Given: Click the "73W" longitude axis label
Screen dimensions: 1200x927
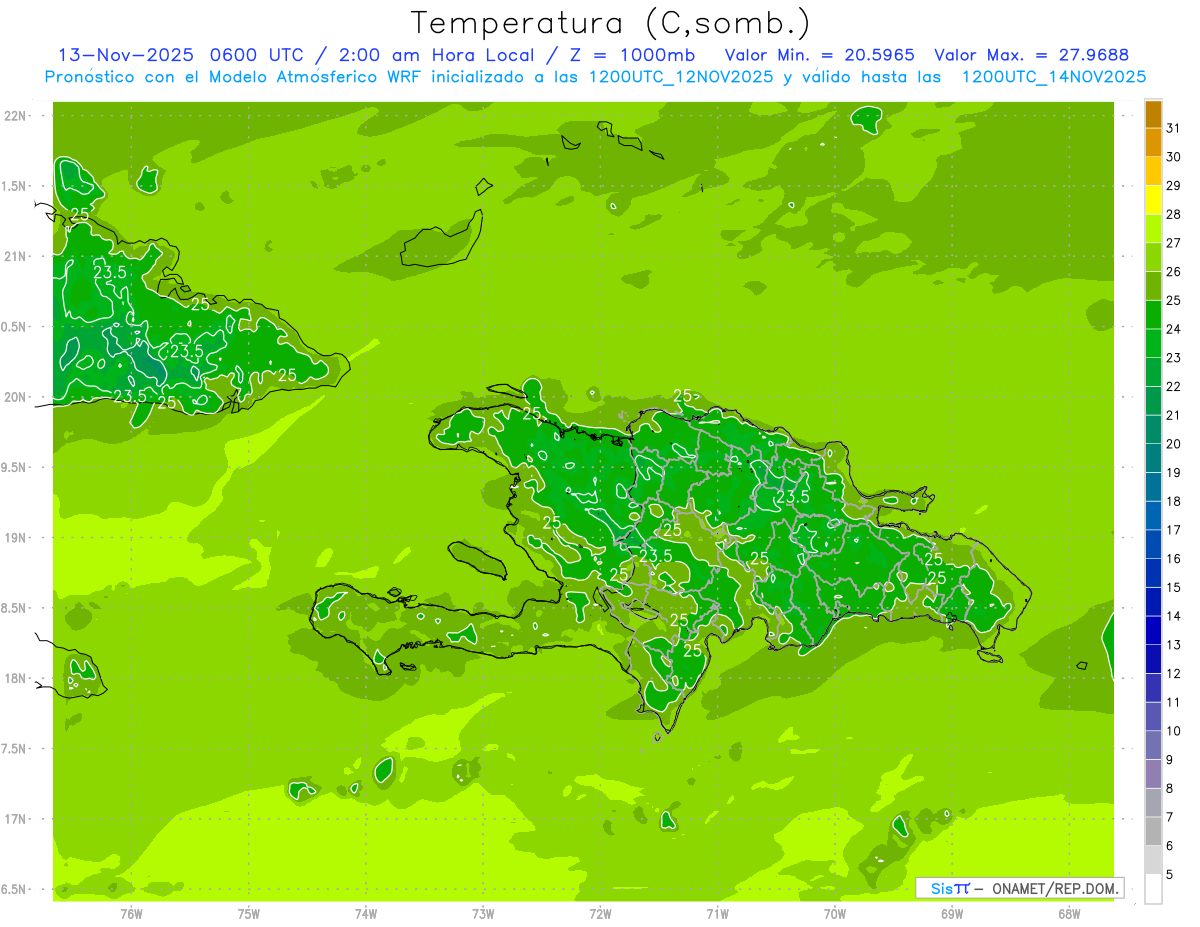Looking at the screenshot, I should point(483,913).
